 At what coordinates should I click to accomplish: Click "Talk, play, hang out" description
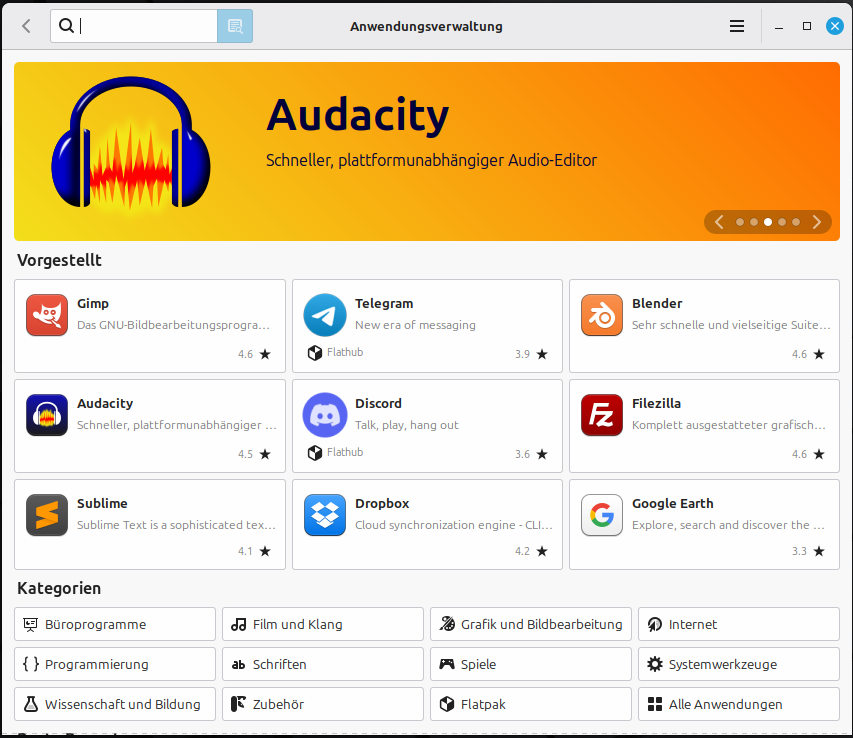407,425
